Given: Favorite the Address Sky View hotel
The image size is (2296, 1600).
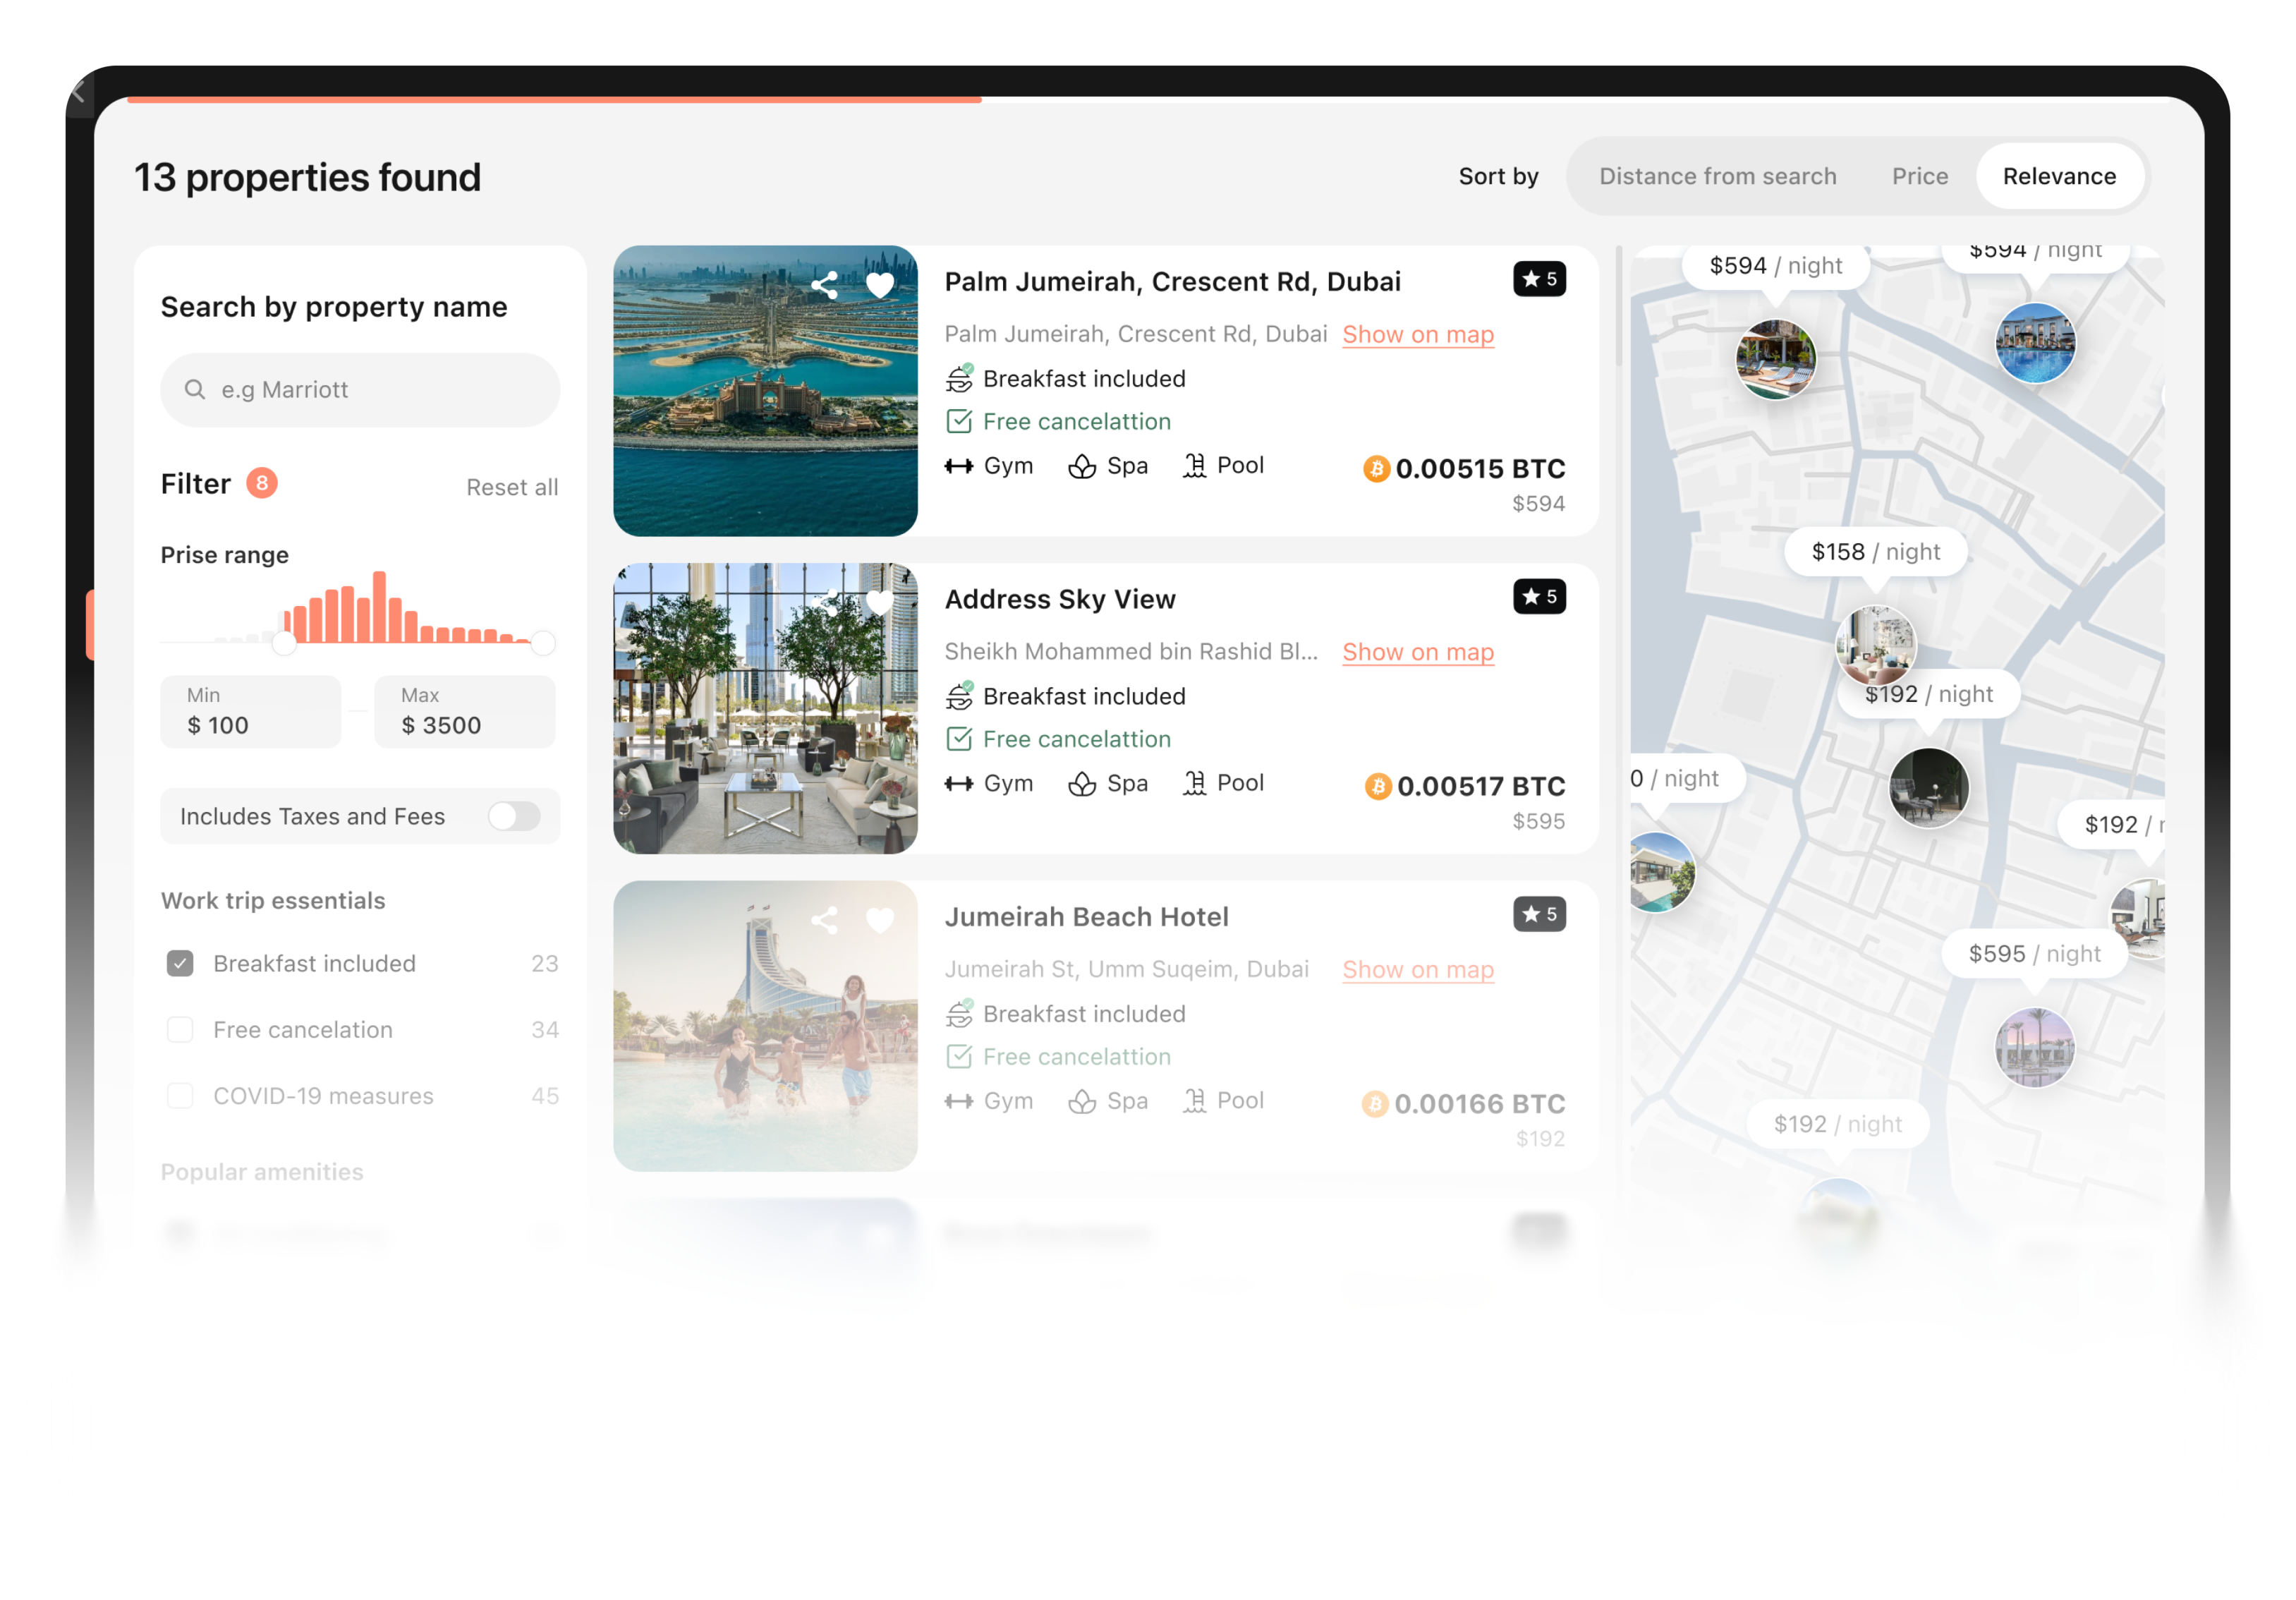Looking at the screenshot, I should coord(879,602).
